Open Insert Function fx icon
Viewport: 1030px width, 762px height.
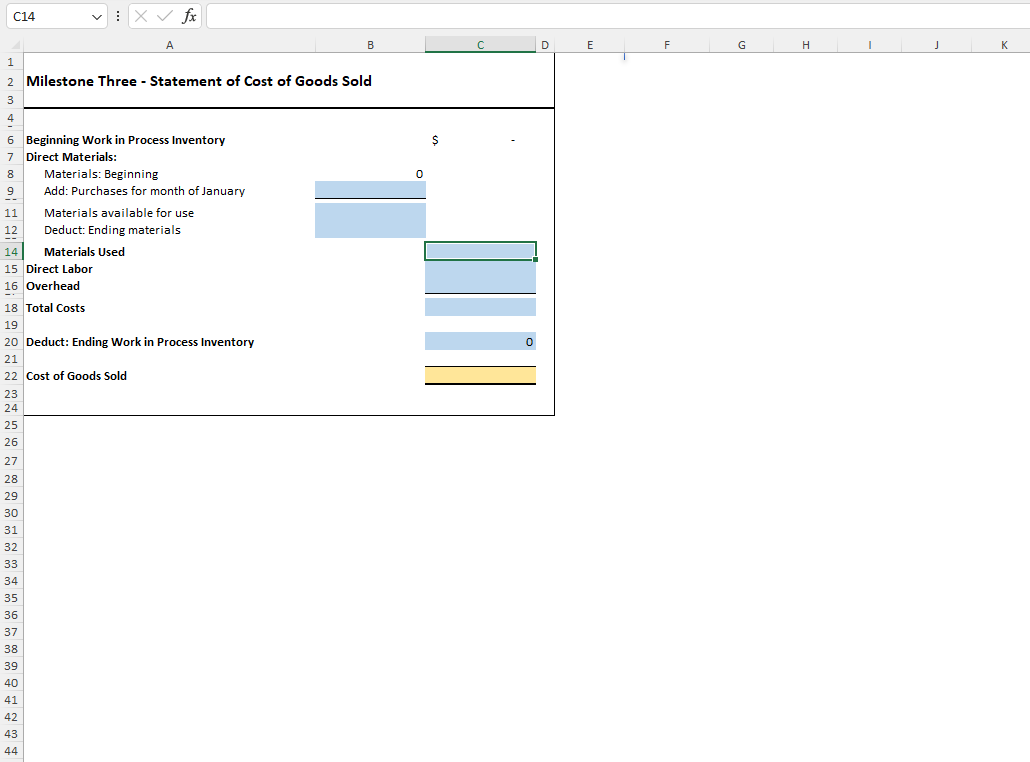pos(189,16)
